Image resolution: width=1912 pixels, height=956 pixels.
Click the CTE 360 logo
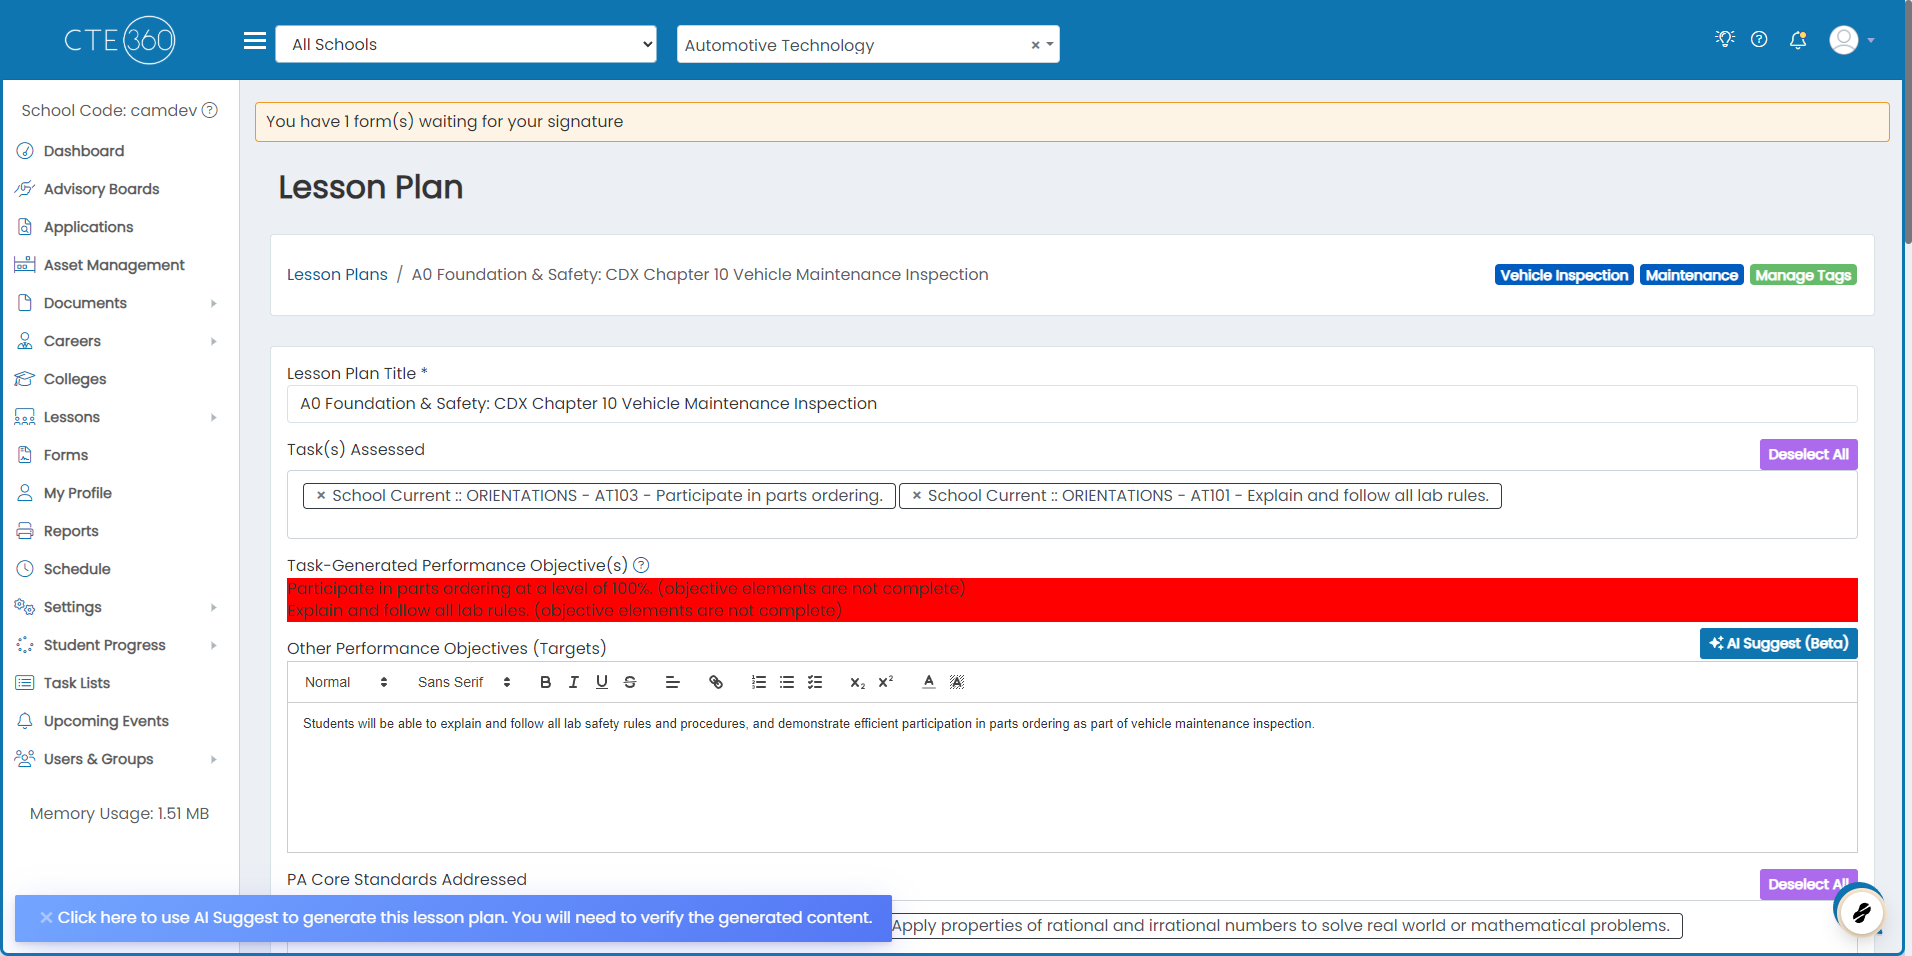[120, 40]
